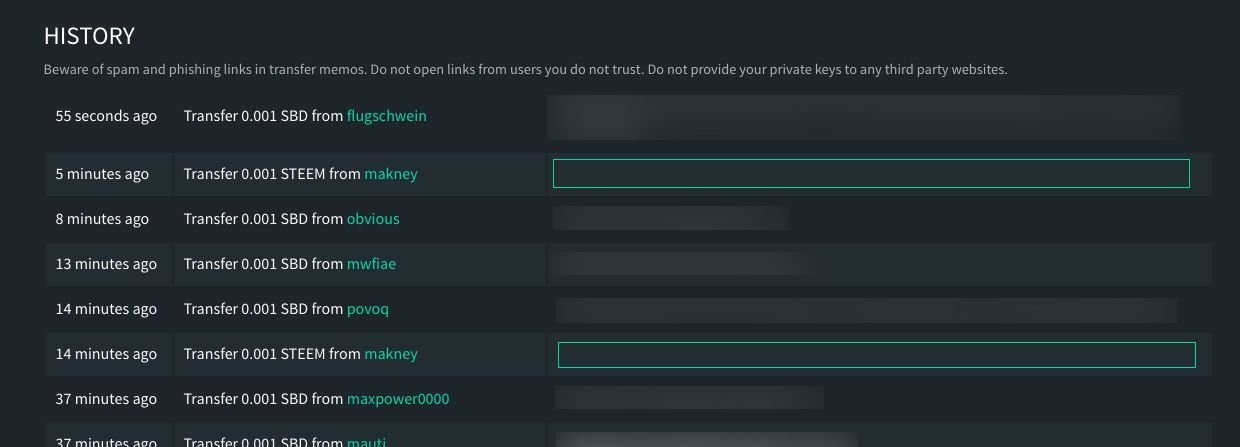Select outlined memo box in 5 minutes ago row
Screen dimensions: 1240x447
point(871,173)
